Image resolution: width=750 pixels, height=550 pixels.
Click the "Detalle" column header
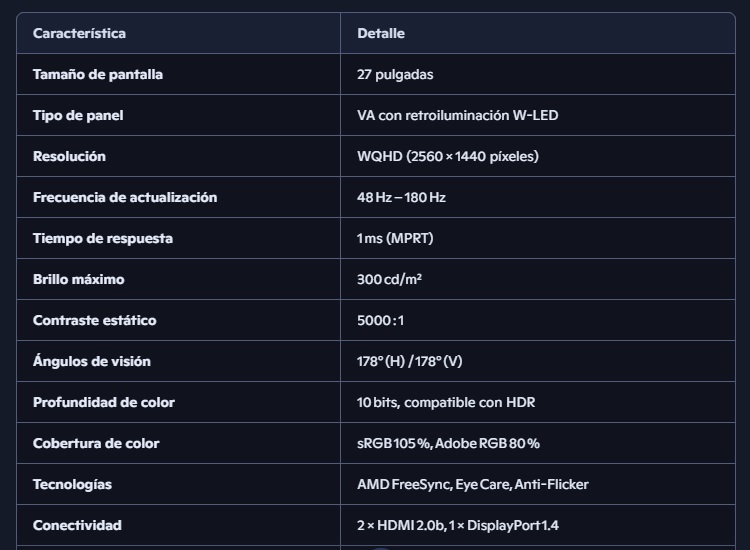[381, 33]
